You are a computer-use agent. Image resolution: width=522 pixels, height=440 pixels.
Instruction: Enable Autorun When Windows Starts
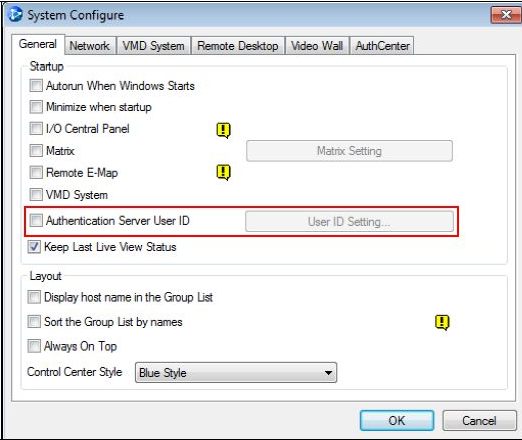coord(36,85)
